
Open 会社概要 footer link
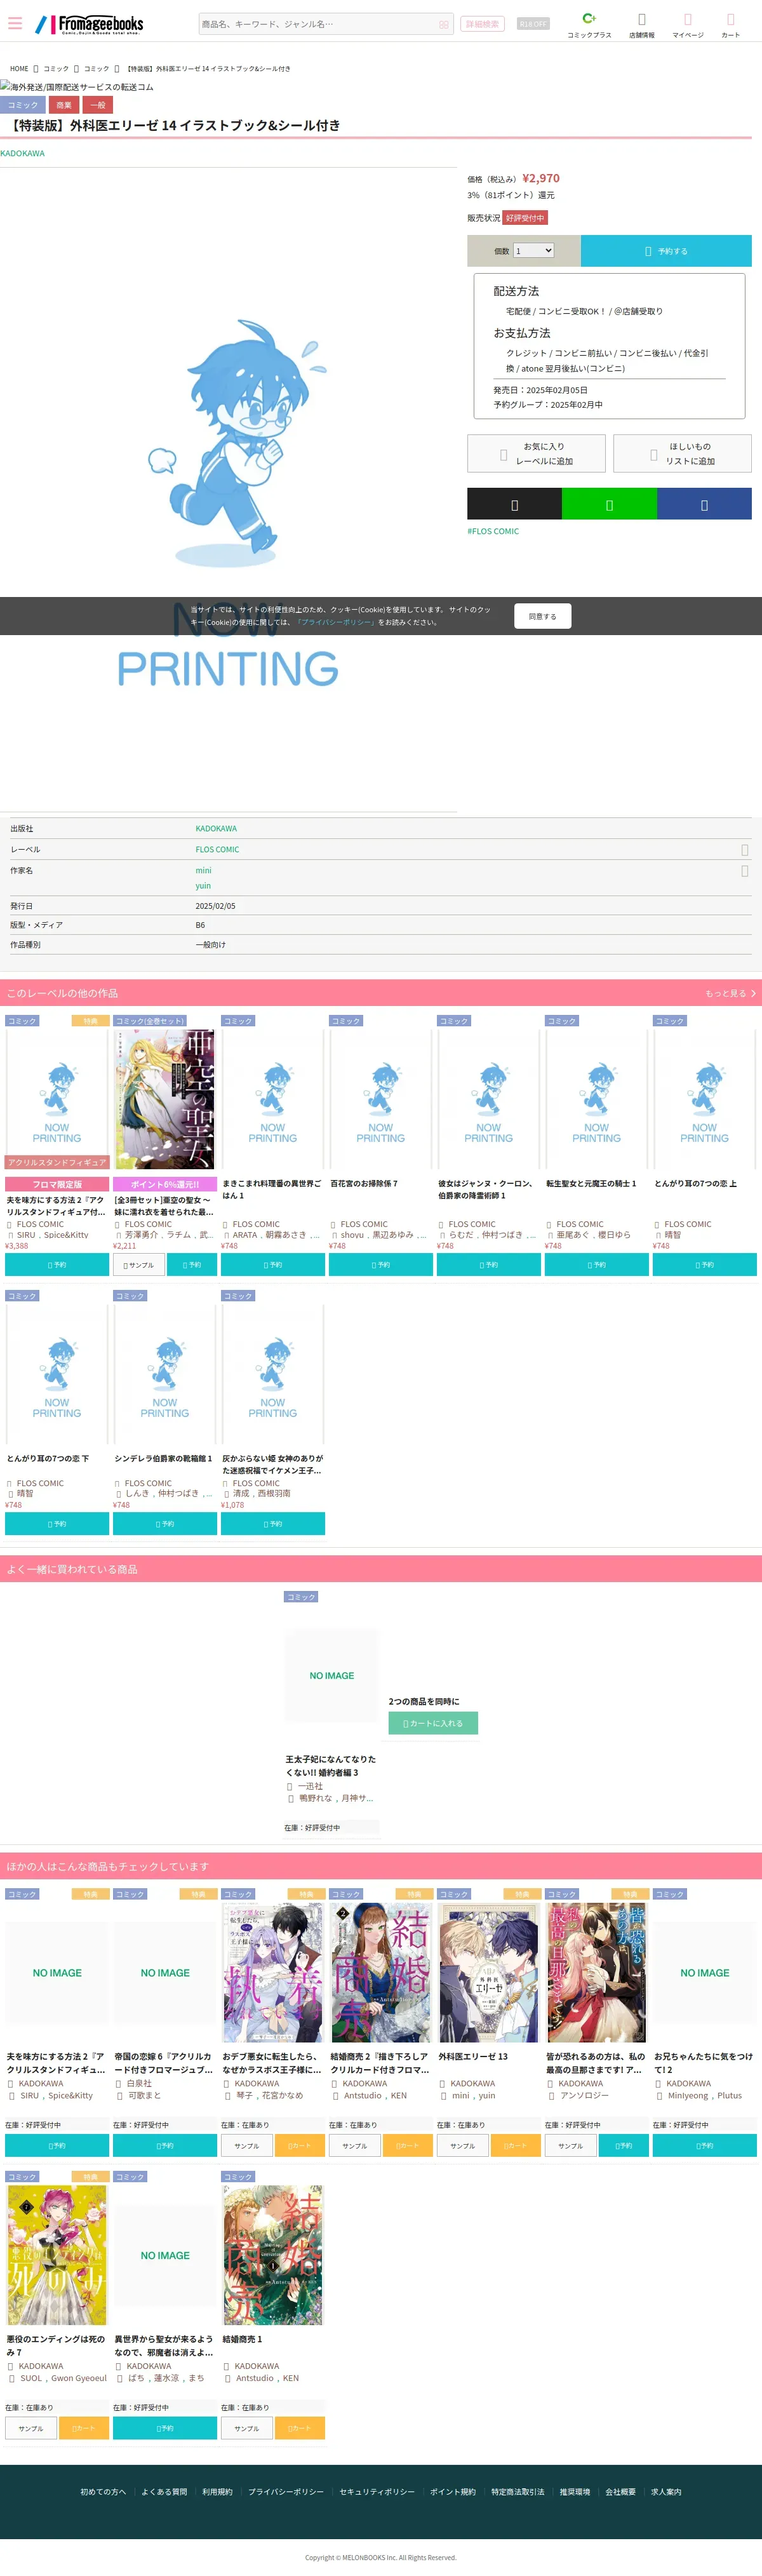pos(620,2492)
